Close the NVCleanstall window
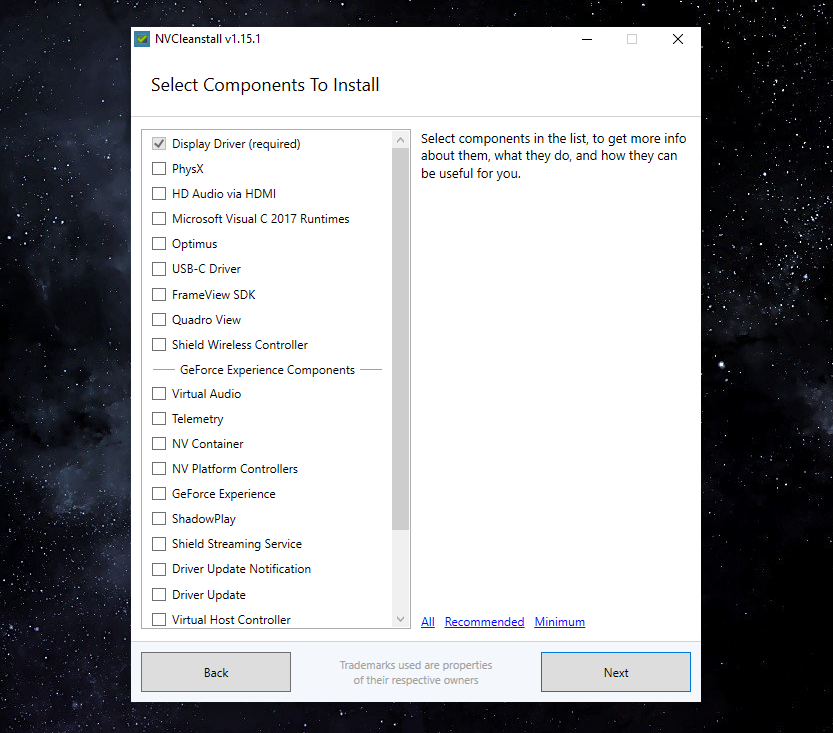The width and height of the screenshot is (833, 733). [678, 39]
